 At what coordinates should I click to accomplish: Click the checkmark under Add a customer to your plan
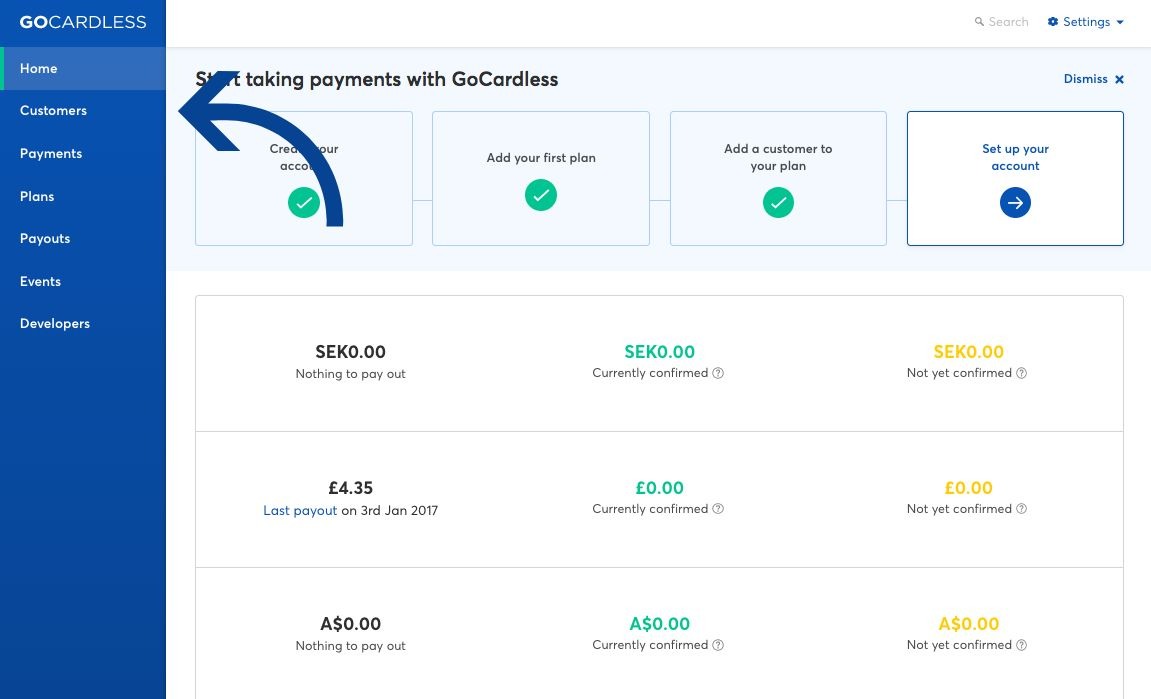tap(778, 203)
